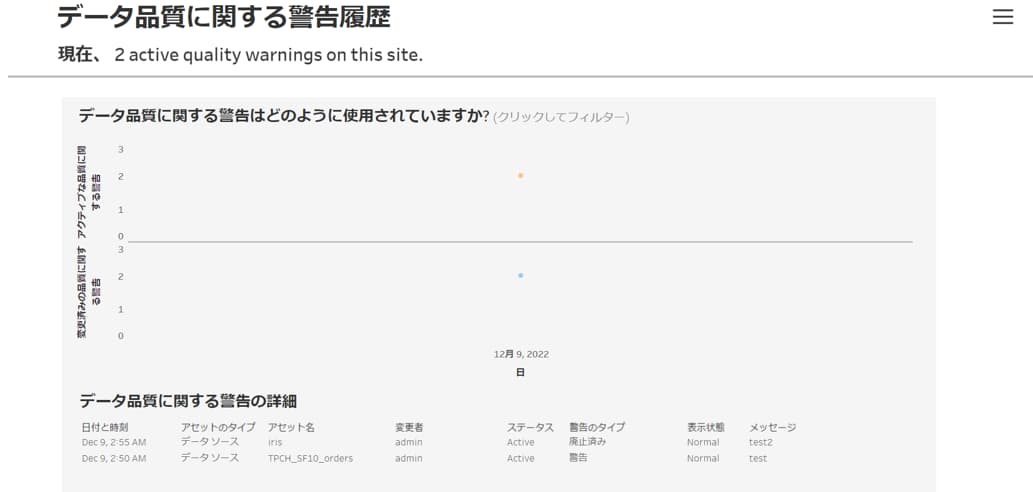Viewport: 1033px width, 492px height.
Task: Click admin in the TPCH_SF10_orders row
Action: [409, 458]
